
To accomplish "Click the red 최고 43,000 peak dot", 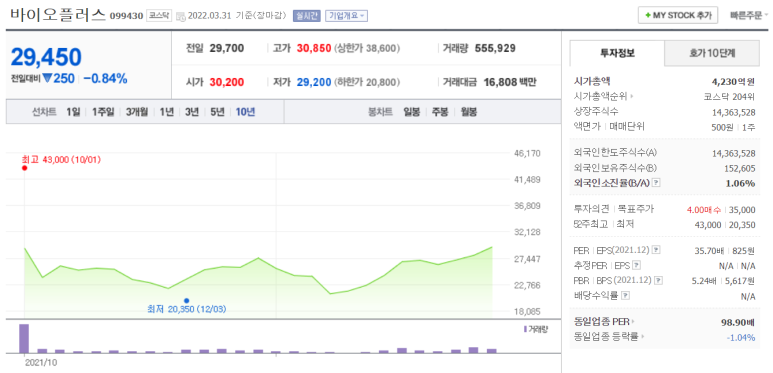I will 24,168.
